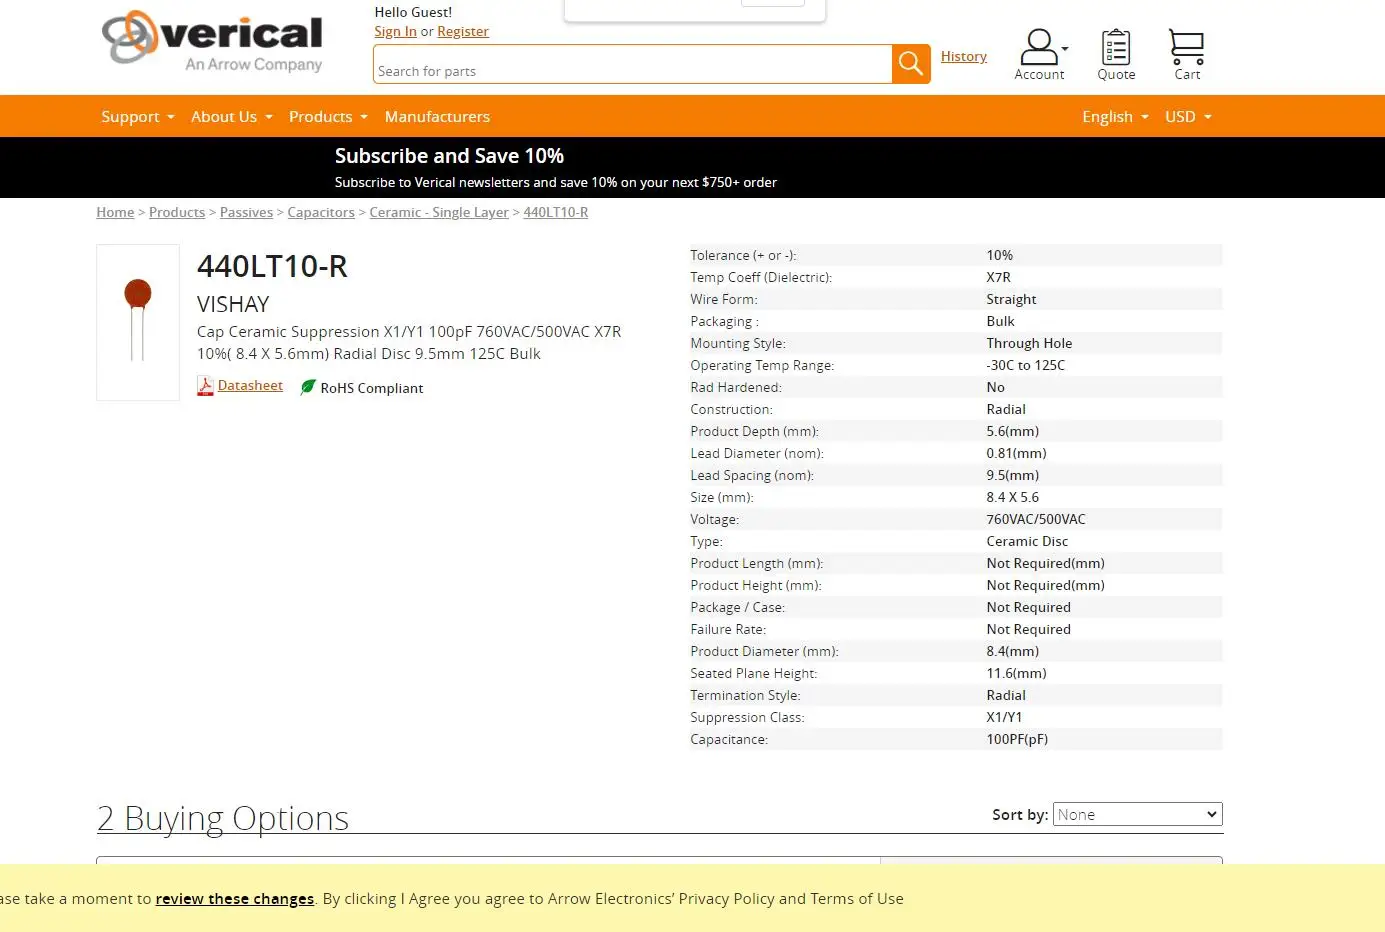Click the Register link
Image resolution: width=1385 pixels, height=932 pixels.
[x=463, y=31]
